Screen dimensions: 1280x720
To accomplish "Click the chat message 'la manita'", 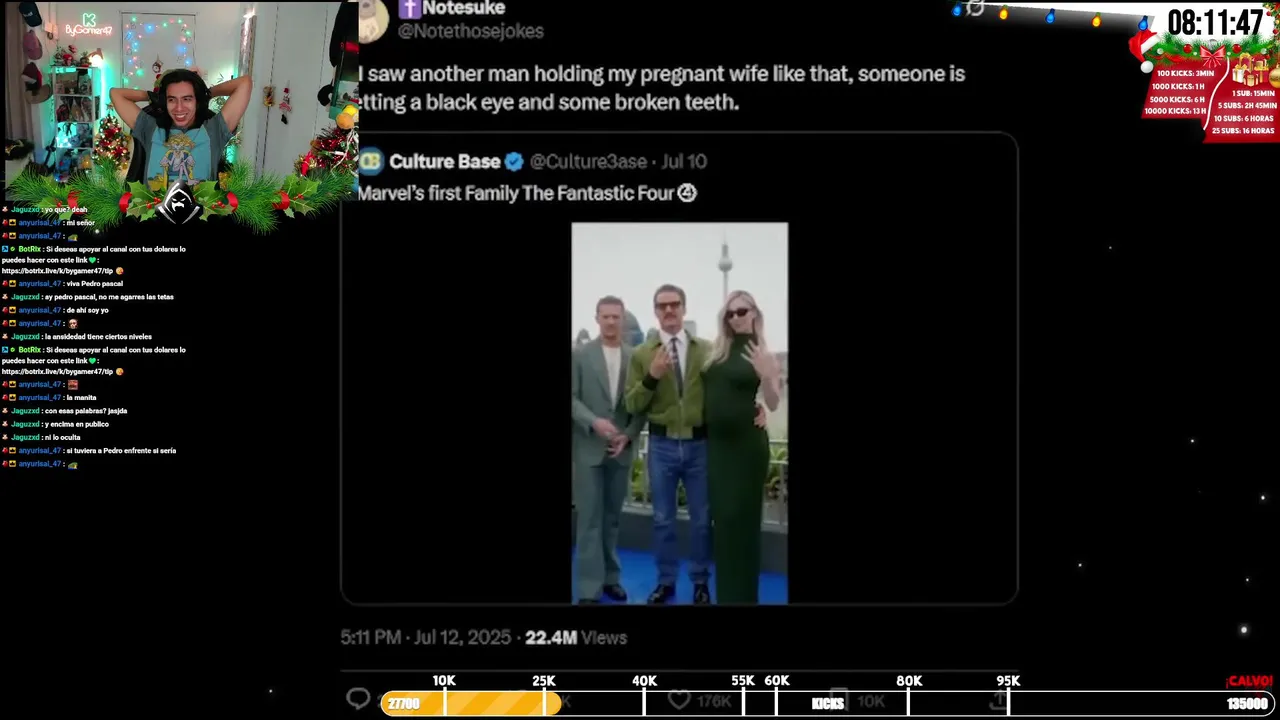I will click(82, 398).
